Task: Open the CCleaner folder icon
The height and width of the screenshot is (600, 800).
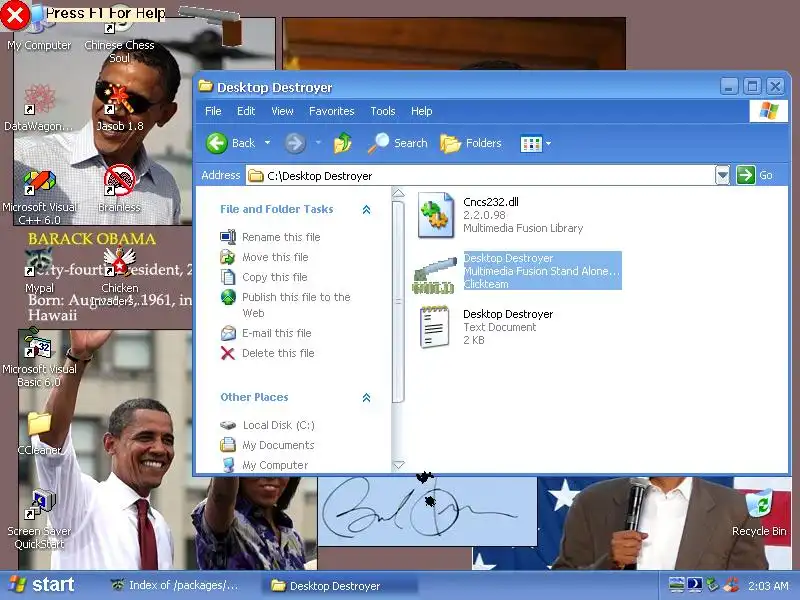Action: click(39, 433)
